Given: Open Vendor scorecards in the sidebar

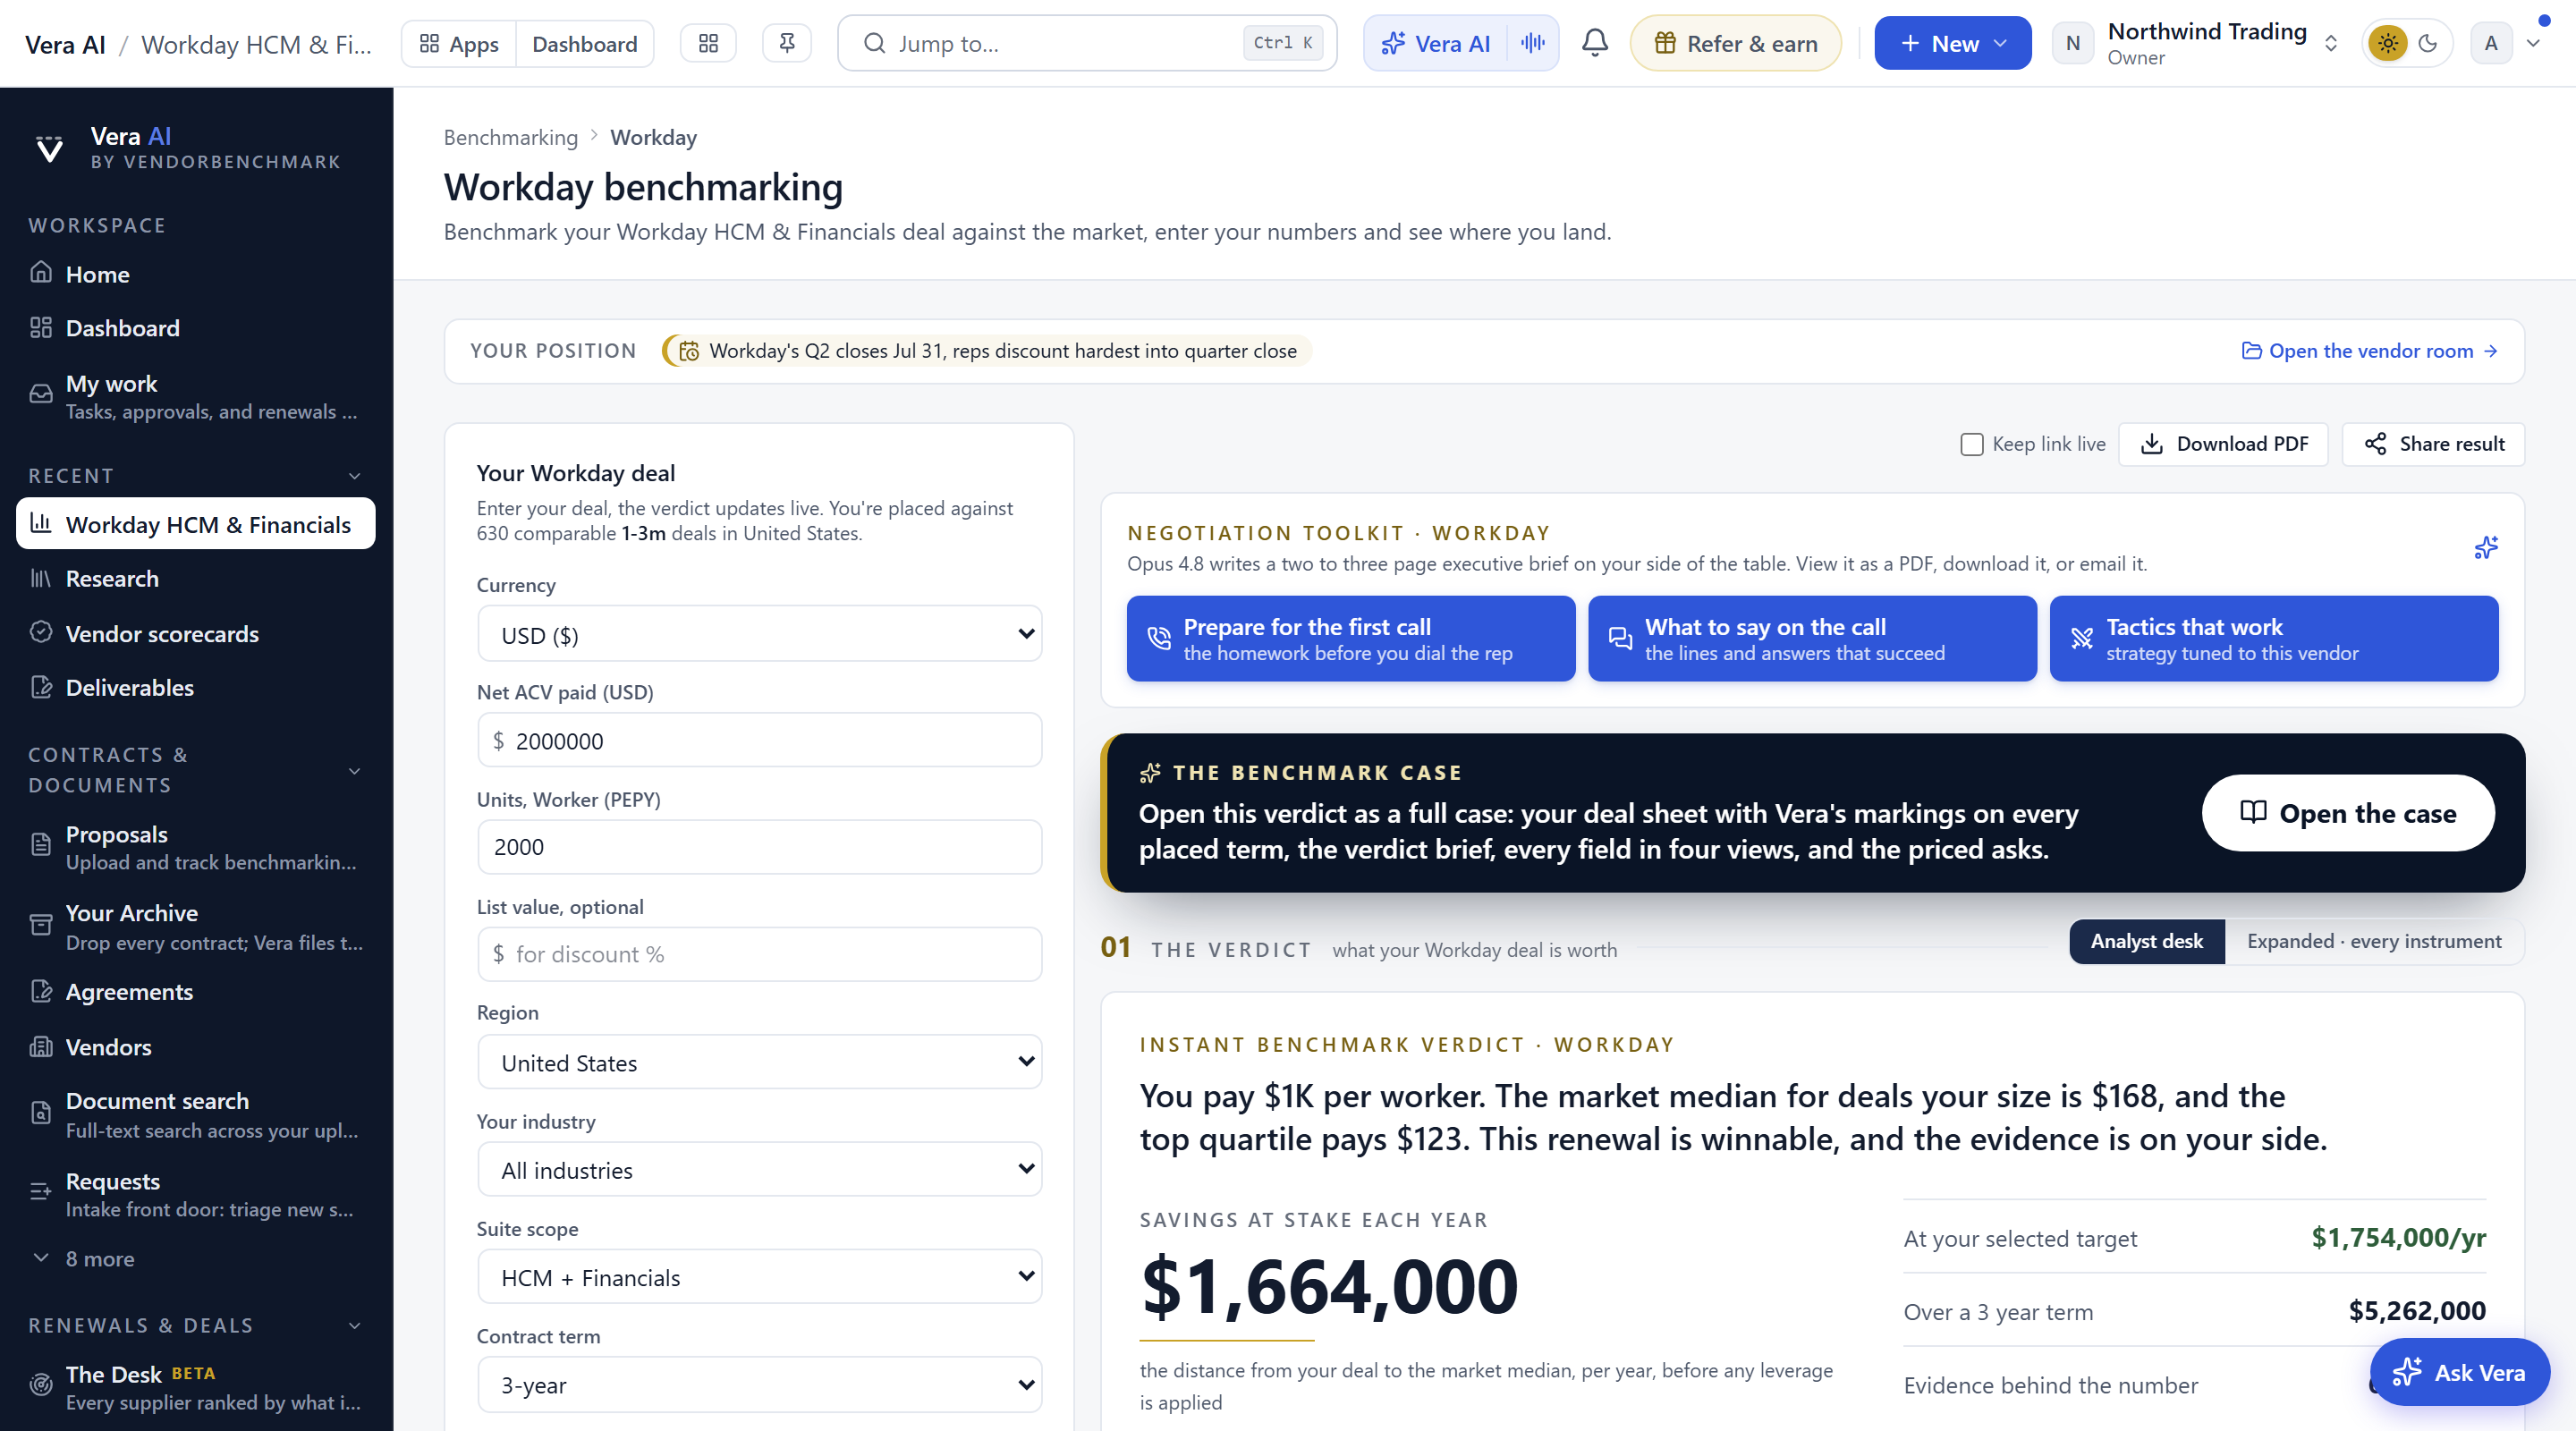Looking at the screenshot, I should coord(196,633).
